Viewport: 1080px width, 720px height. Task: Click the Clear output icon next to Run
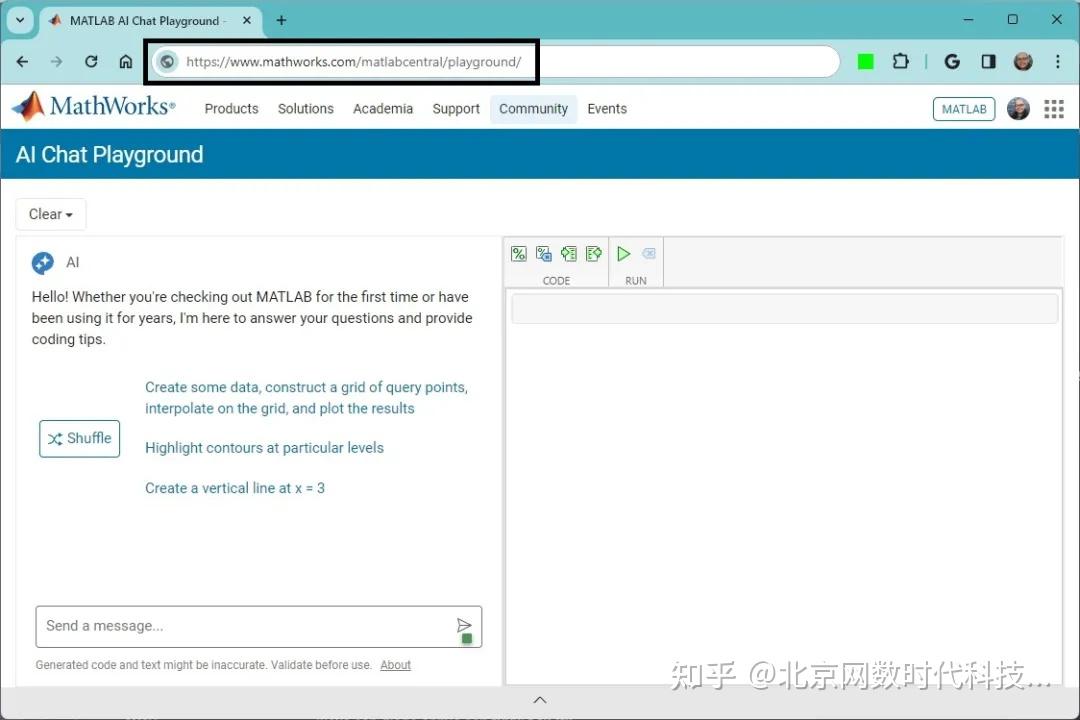pyautogui.click(x=648, y=254)
